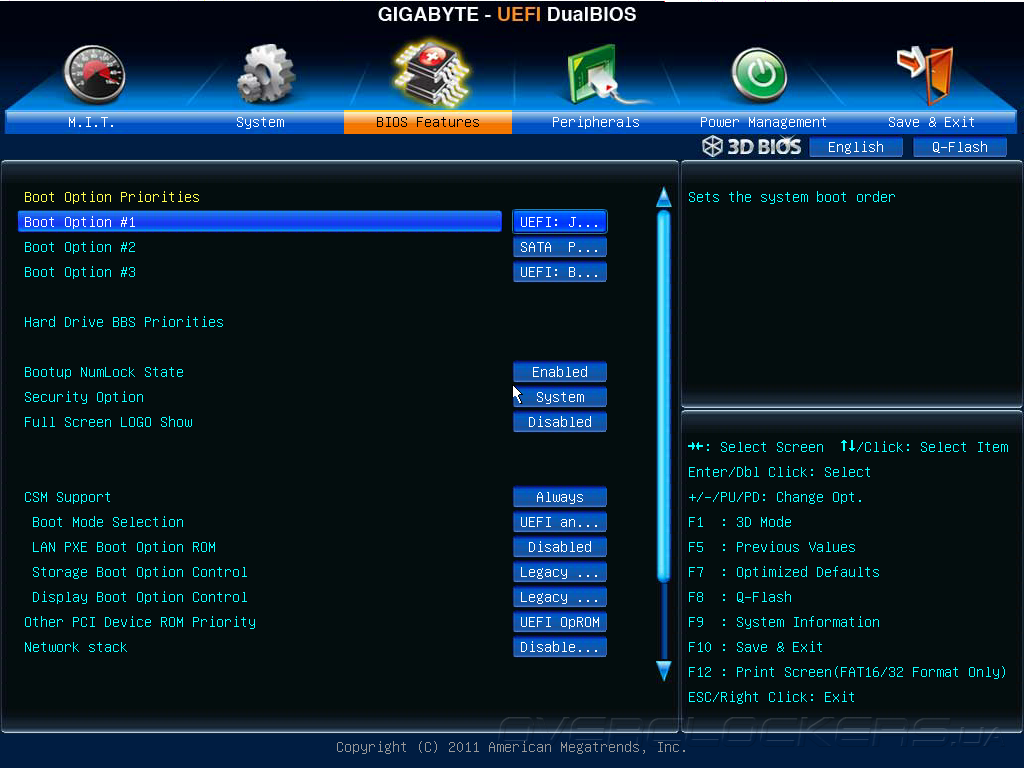This screenshot has width=1024, height=768.
Task: Click the F5 Previous Values hint
Action: click(x=771, y=547)
